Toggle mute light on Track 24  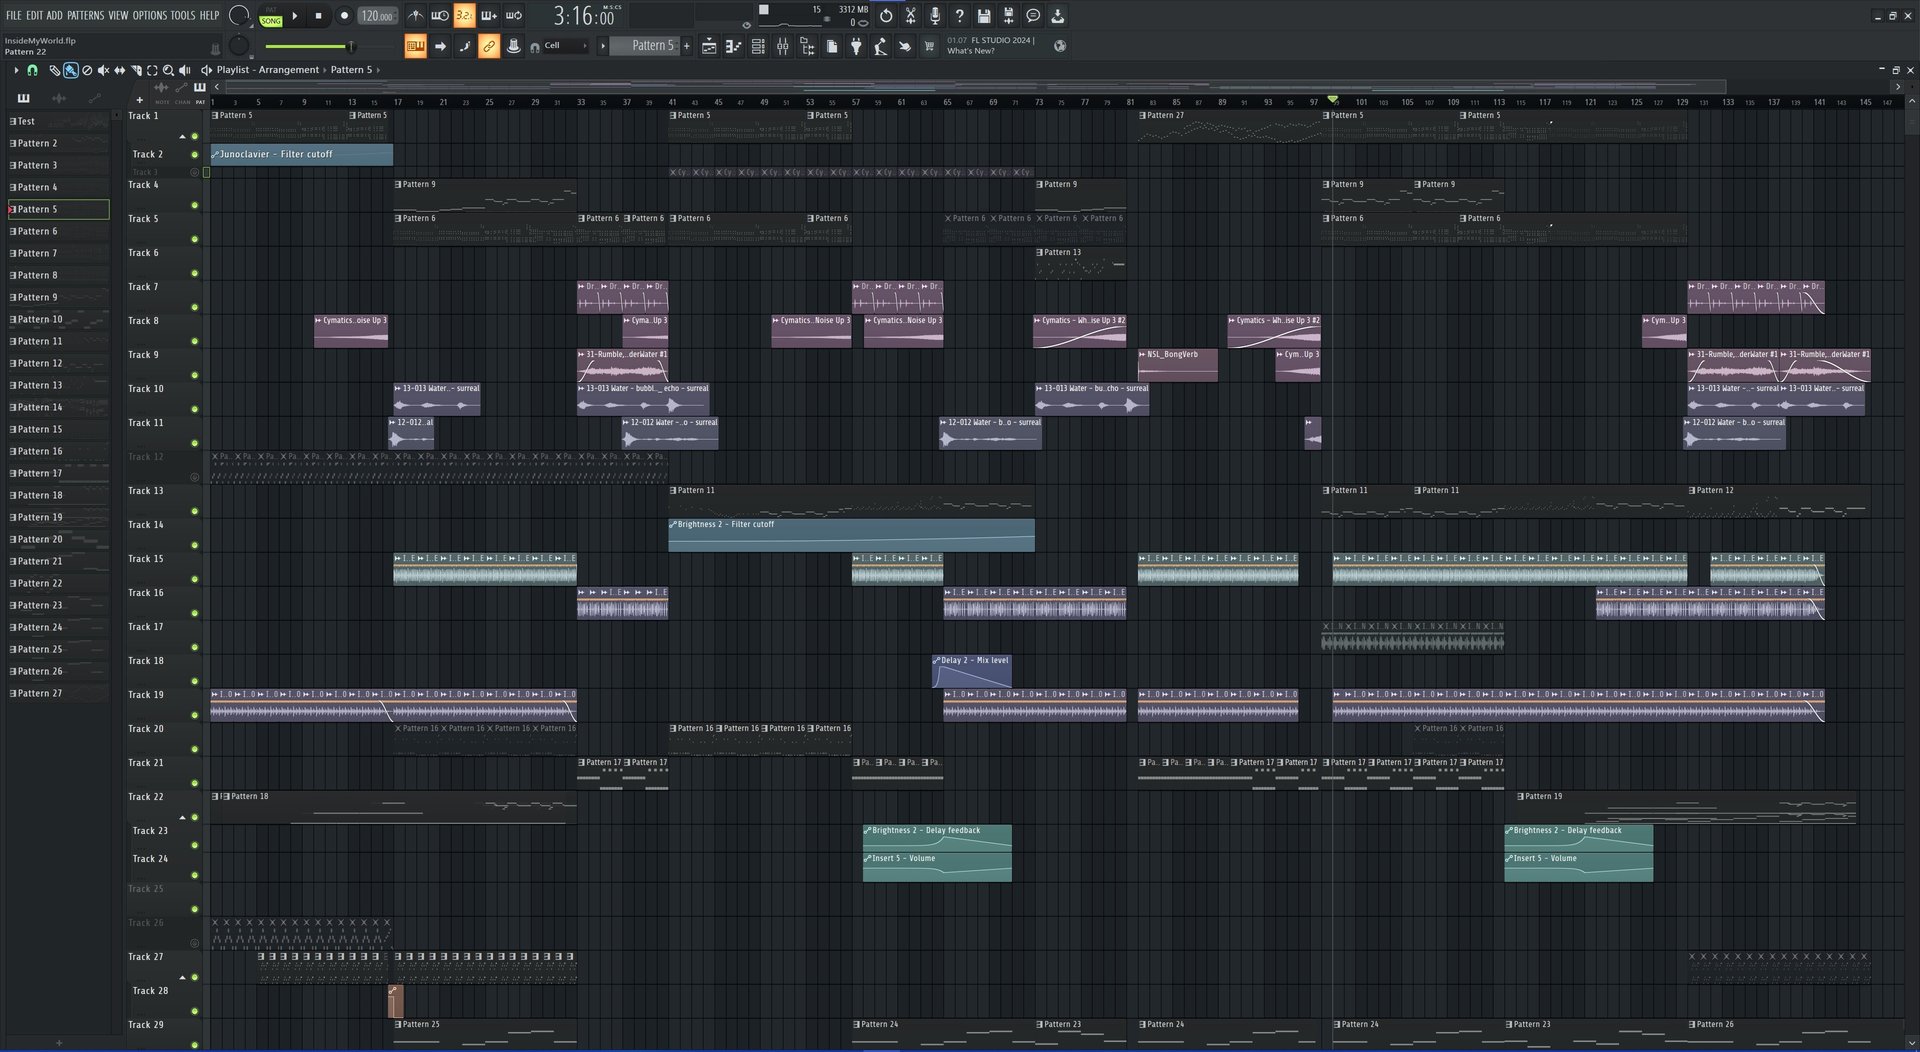tap(194, 875)
